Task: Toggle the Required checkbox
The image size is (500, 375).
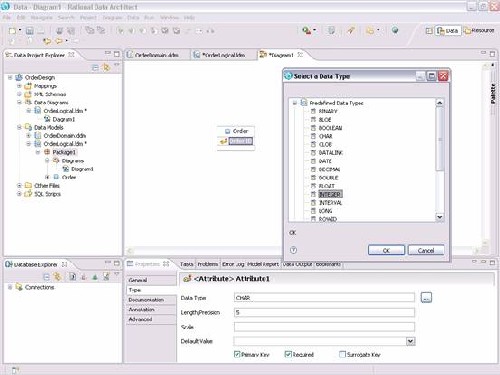Action: (288, 354)
